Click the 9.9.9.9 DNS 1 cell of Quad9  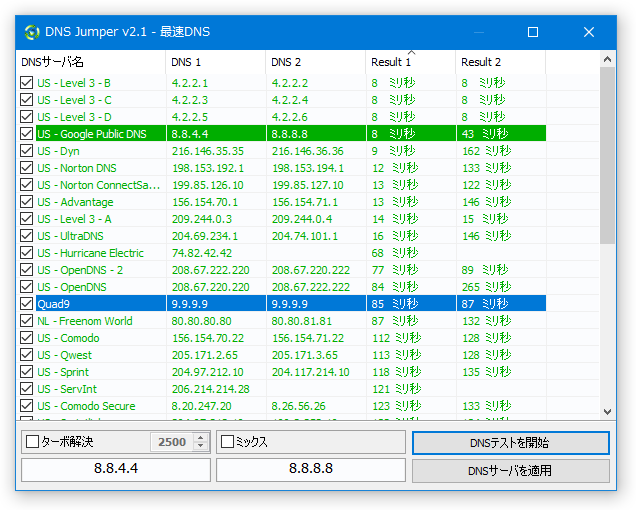pos(189,304)
